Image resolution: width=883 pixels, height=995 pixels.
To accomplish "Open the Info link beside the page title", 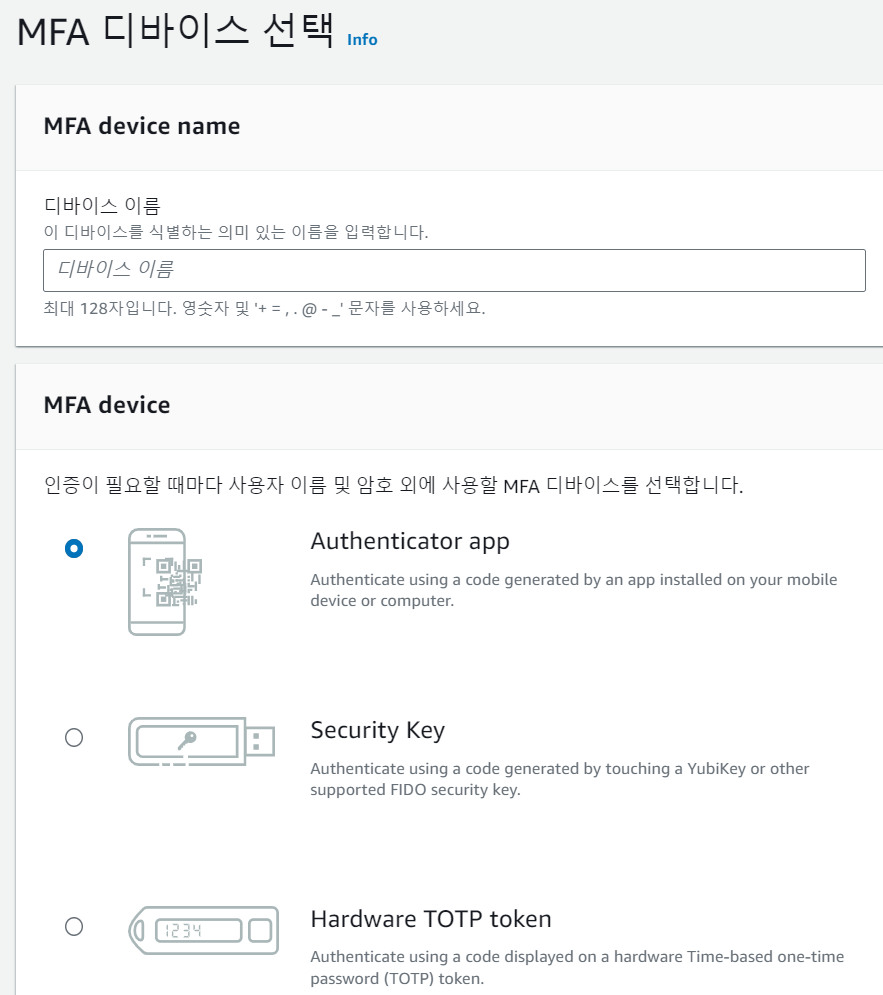I will (x=362, y=39).
